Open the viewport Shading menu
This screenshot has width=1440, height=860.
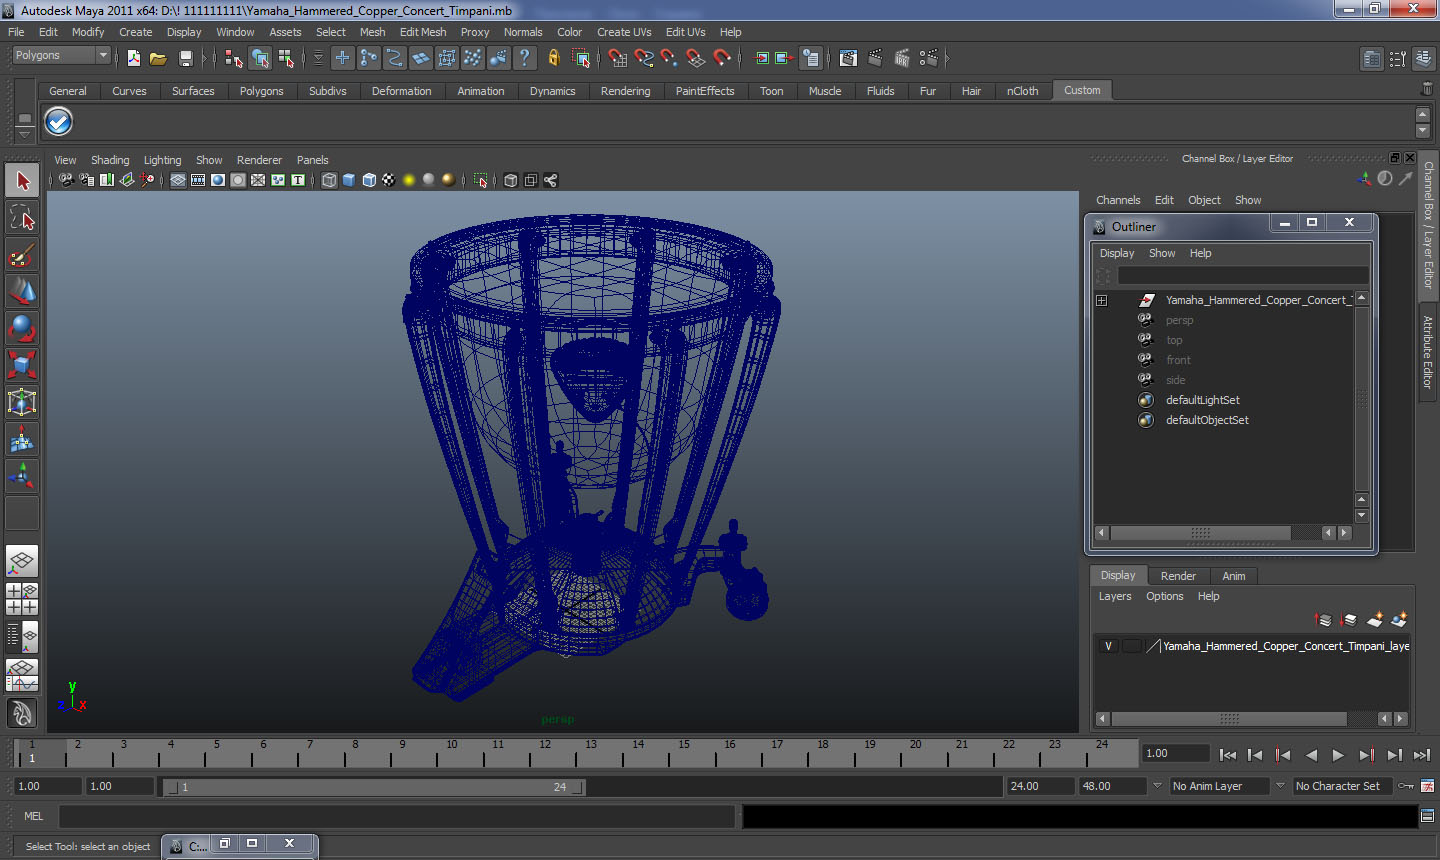pos(110,160)
